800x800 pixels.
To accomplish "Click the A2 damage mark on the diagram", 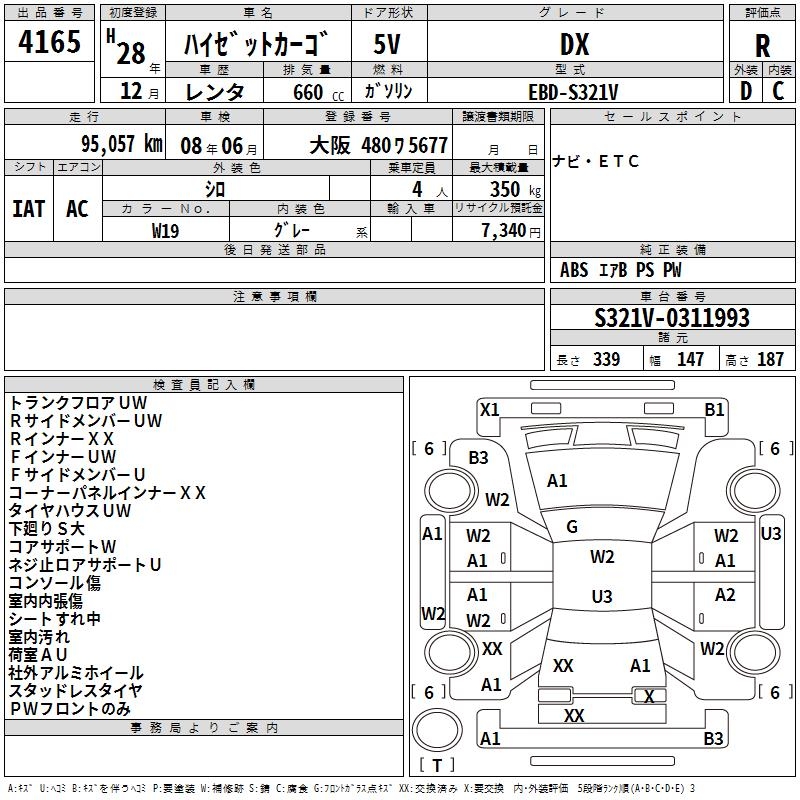I will [x=725, y=595].
